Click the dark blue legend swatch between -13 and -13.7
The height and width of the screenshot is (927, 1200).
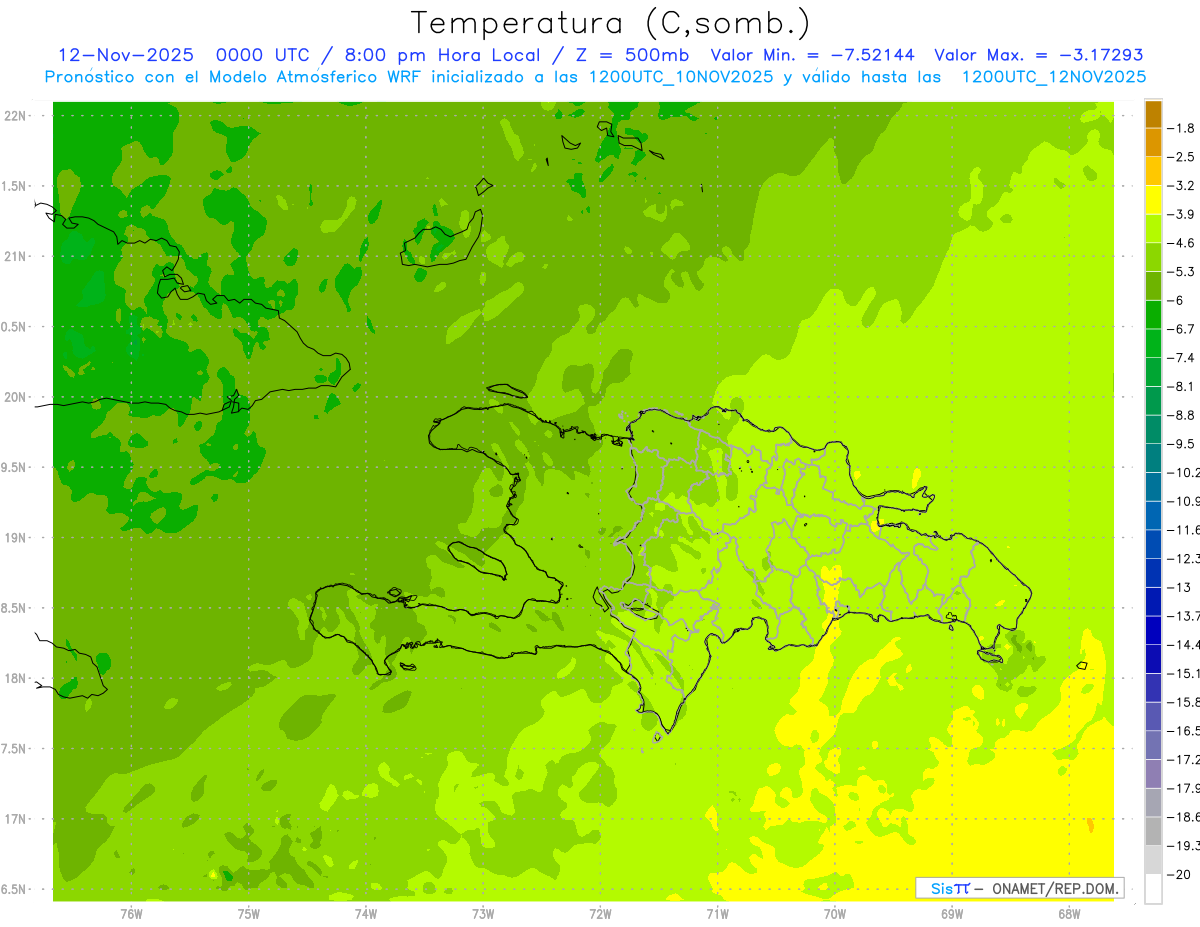1153,601
